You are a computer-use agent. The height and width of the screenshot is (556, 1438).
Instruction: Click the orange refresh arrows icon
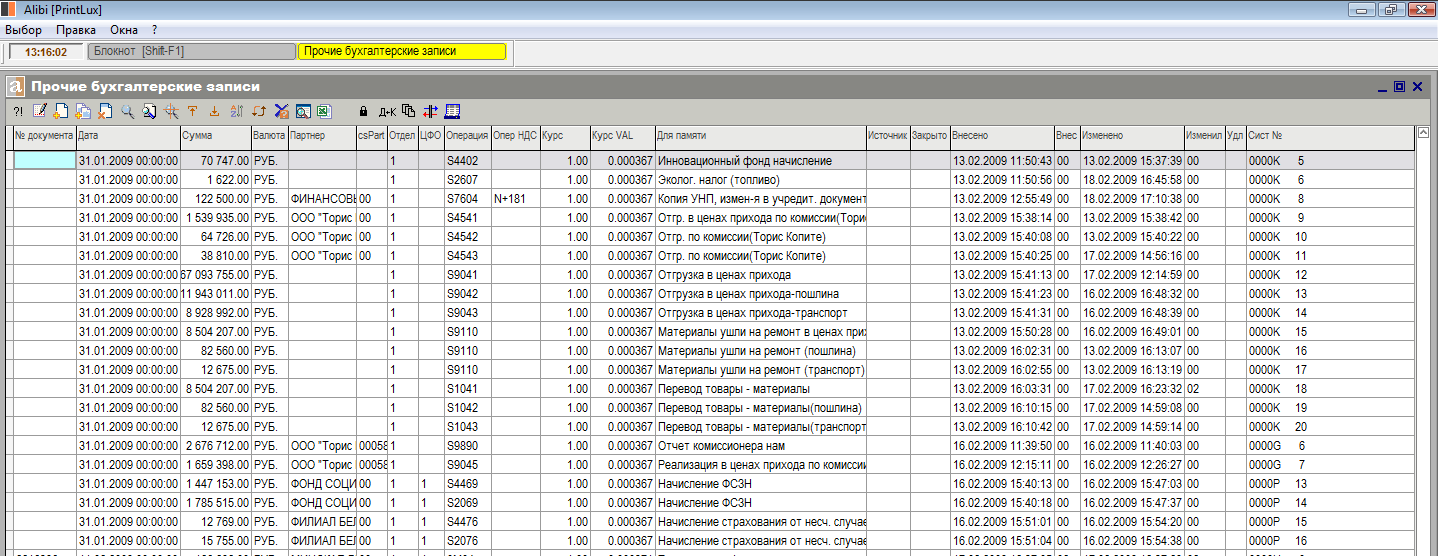pos(258,111)
